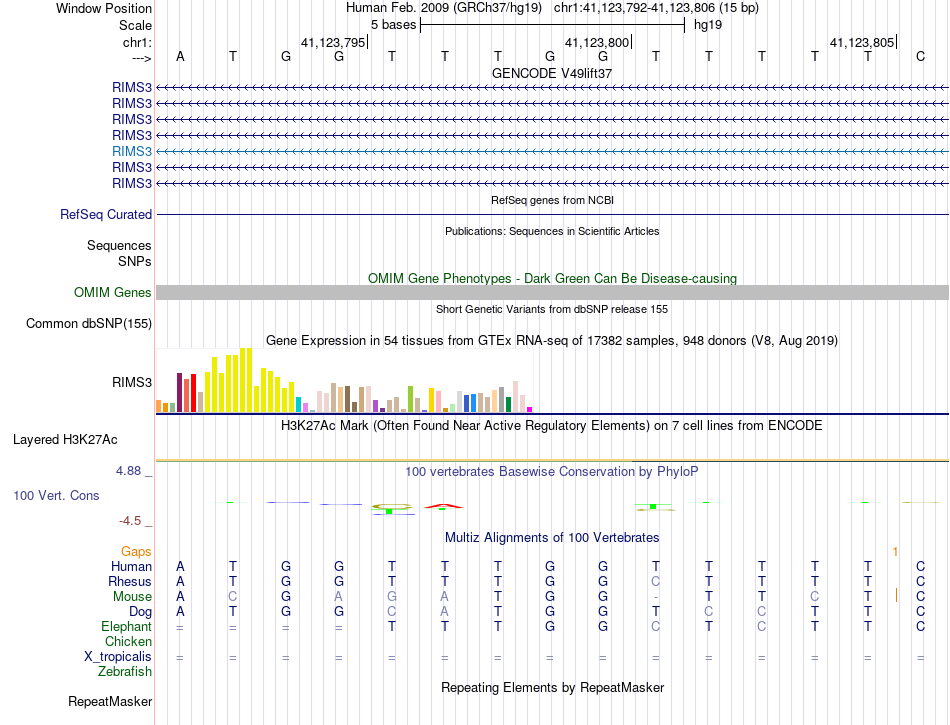Click the chr1: base position label
The image size is (950, 725).
point(137,42)
